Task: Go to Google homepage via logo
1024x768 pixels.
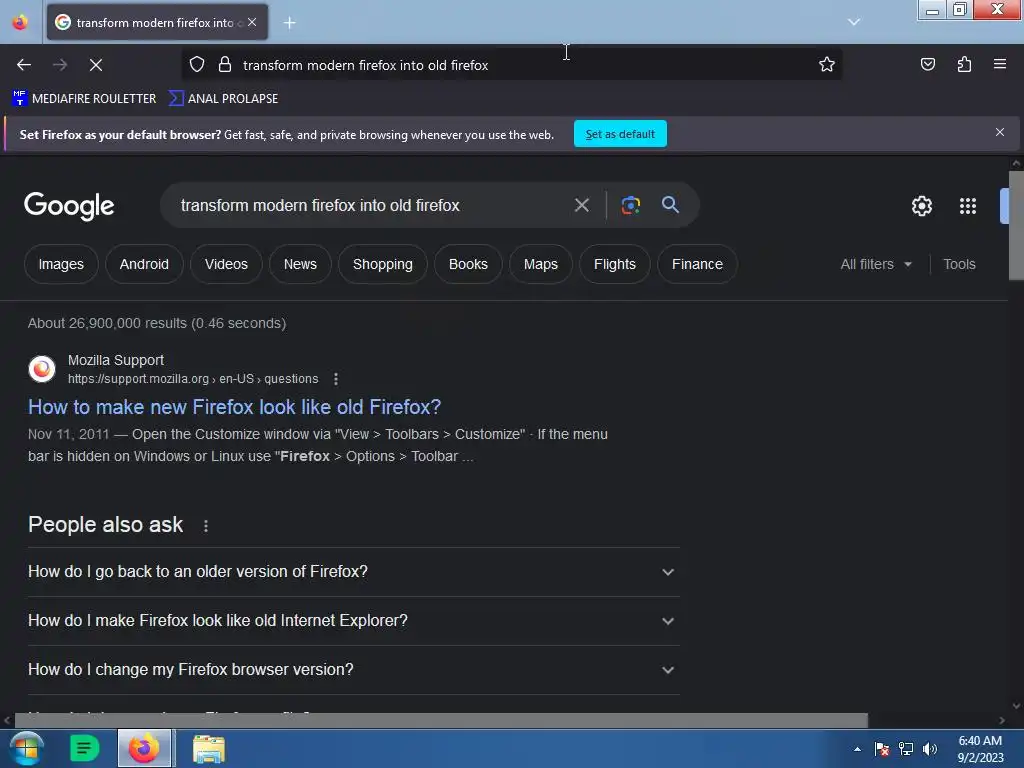Action: pyautogui.click(x=69, y=206)
